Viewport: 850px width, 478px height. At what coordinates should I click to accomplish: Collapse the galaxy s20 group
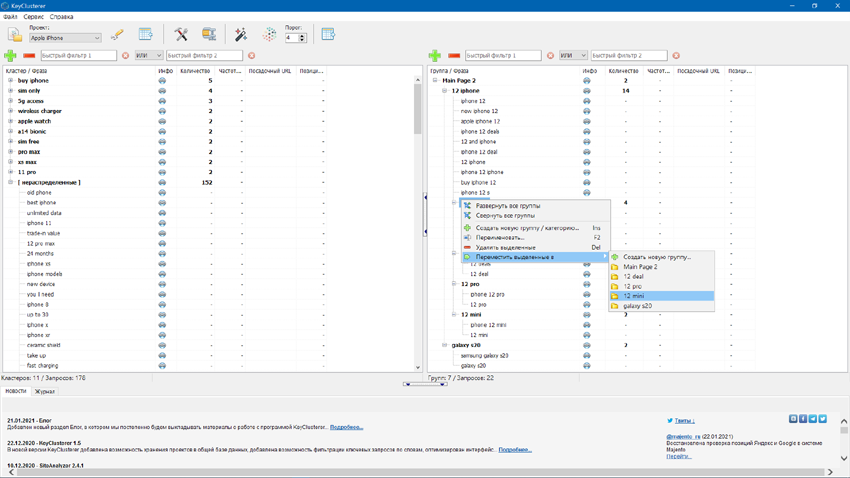tap(444, 345)
